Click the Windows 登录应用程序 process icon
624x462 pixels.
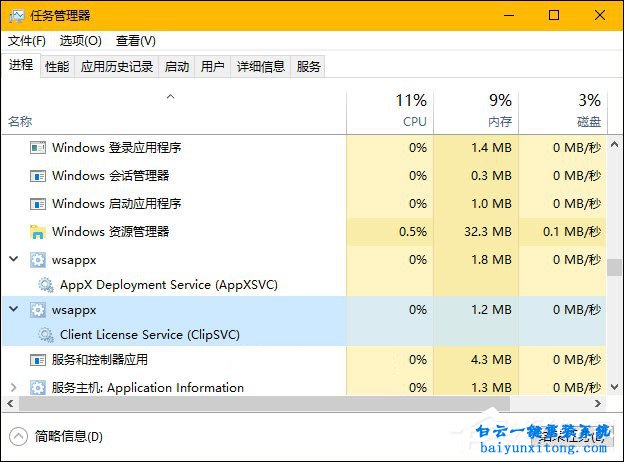(38, 148)
